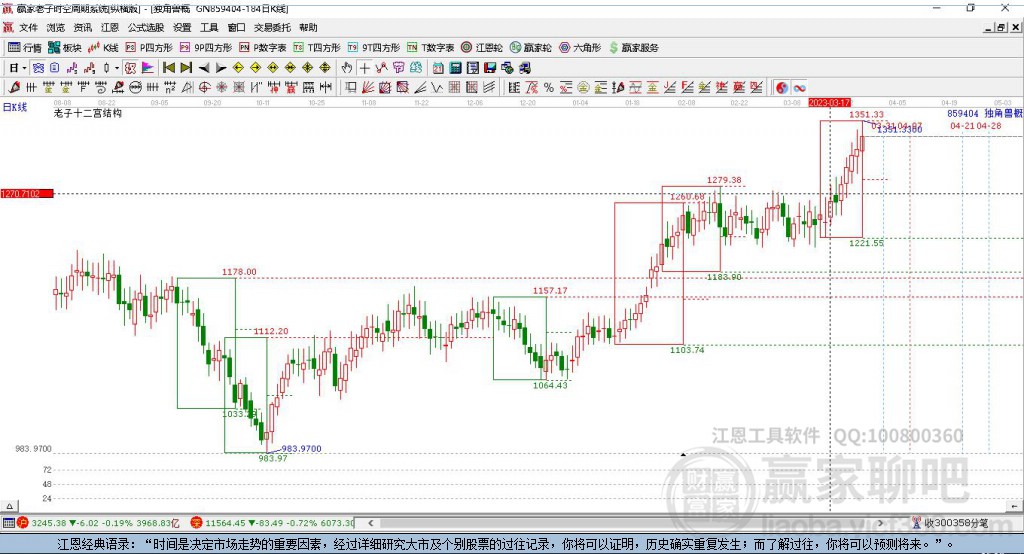1024x554 pixels.
Task: Restore the inner chart window
Action: [1001, 27]
